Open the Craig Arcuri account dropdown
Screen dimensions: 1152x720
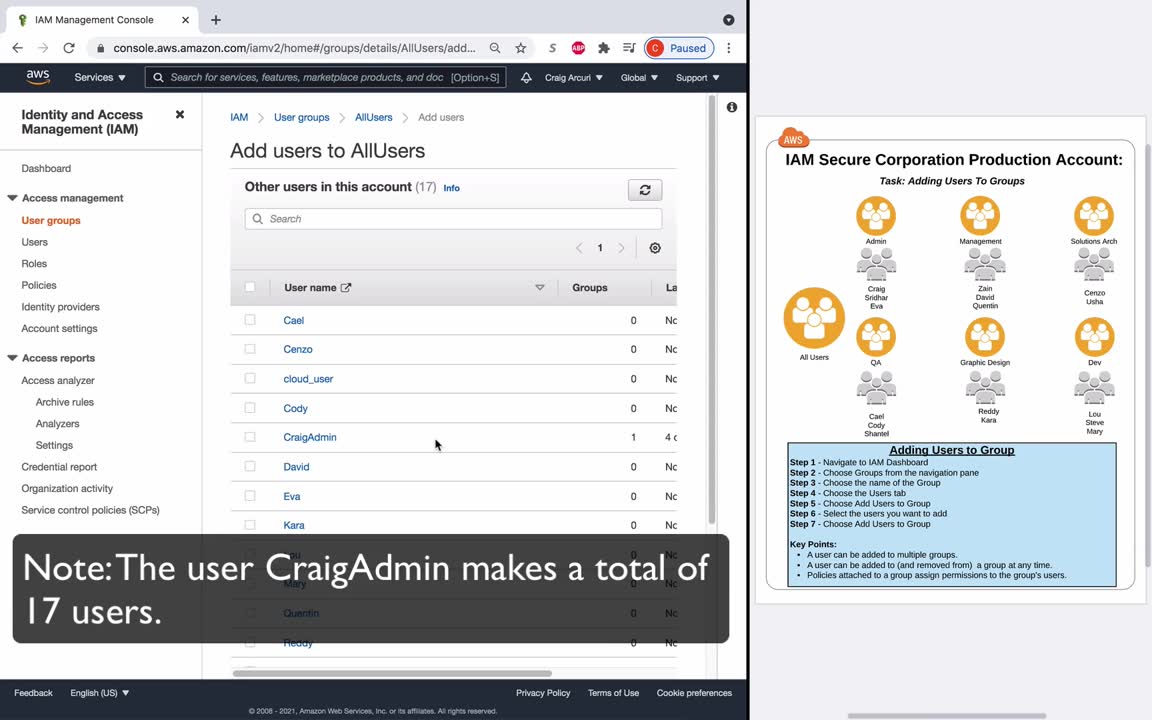point(574,77)
